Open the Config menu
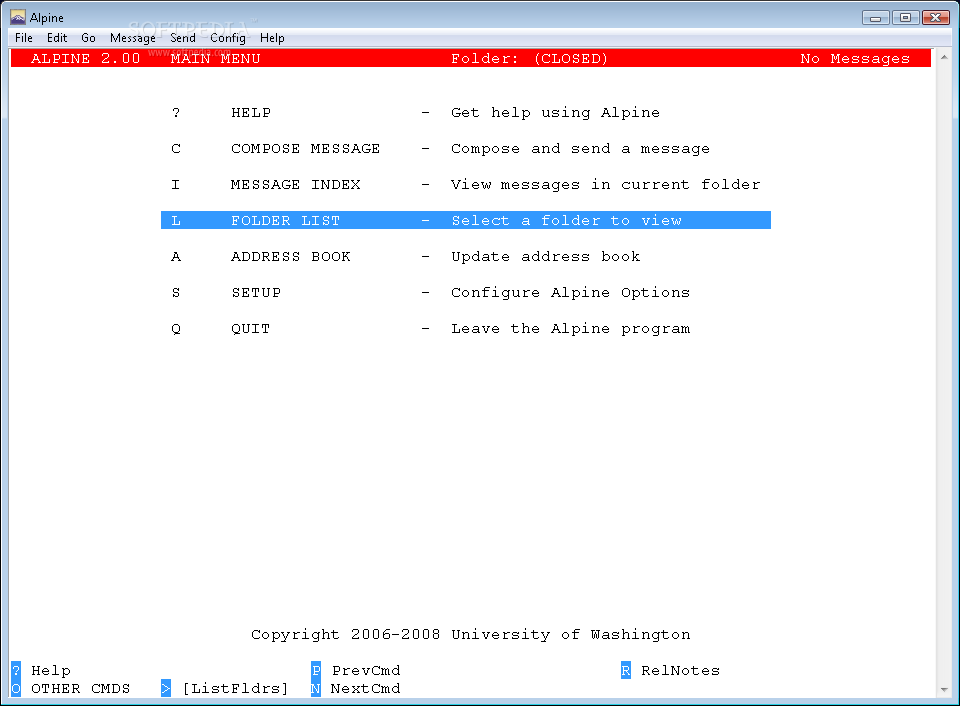This screenshot has width=960, height=706. (x=228, y=38)
